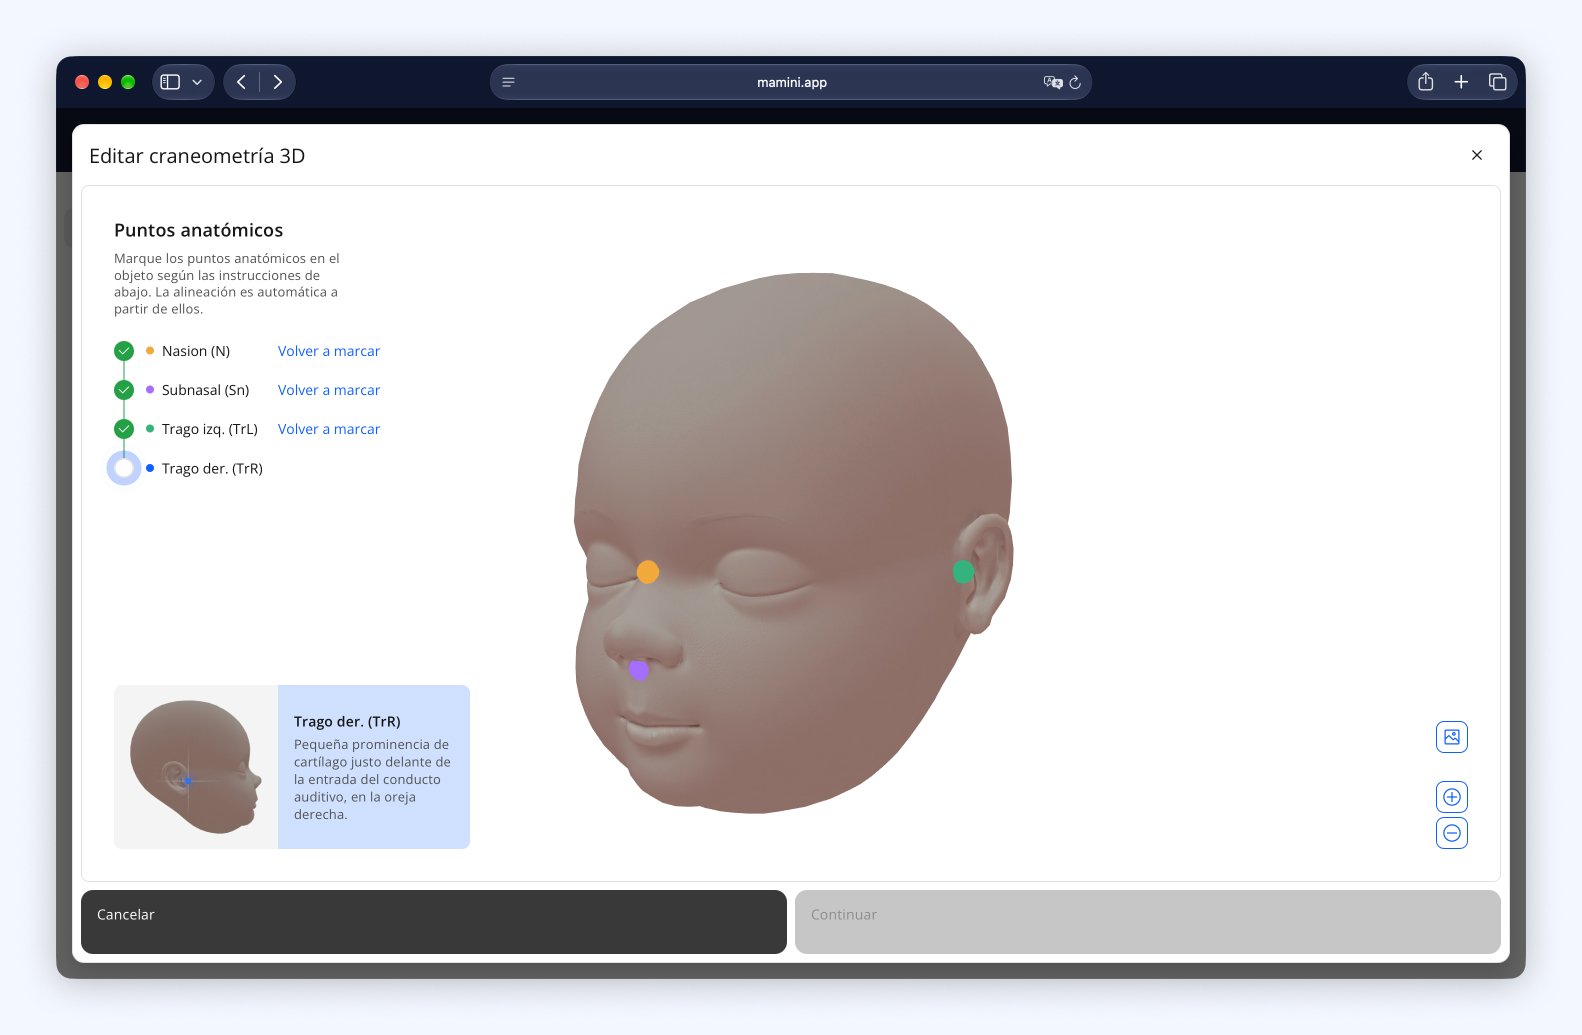Click the Trago der. (TrR) step label
The width and height of the screenshot is (1582, 1035).
[212, 468]
